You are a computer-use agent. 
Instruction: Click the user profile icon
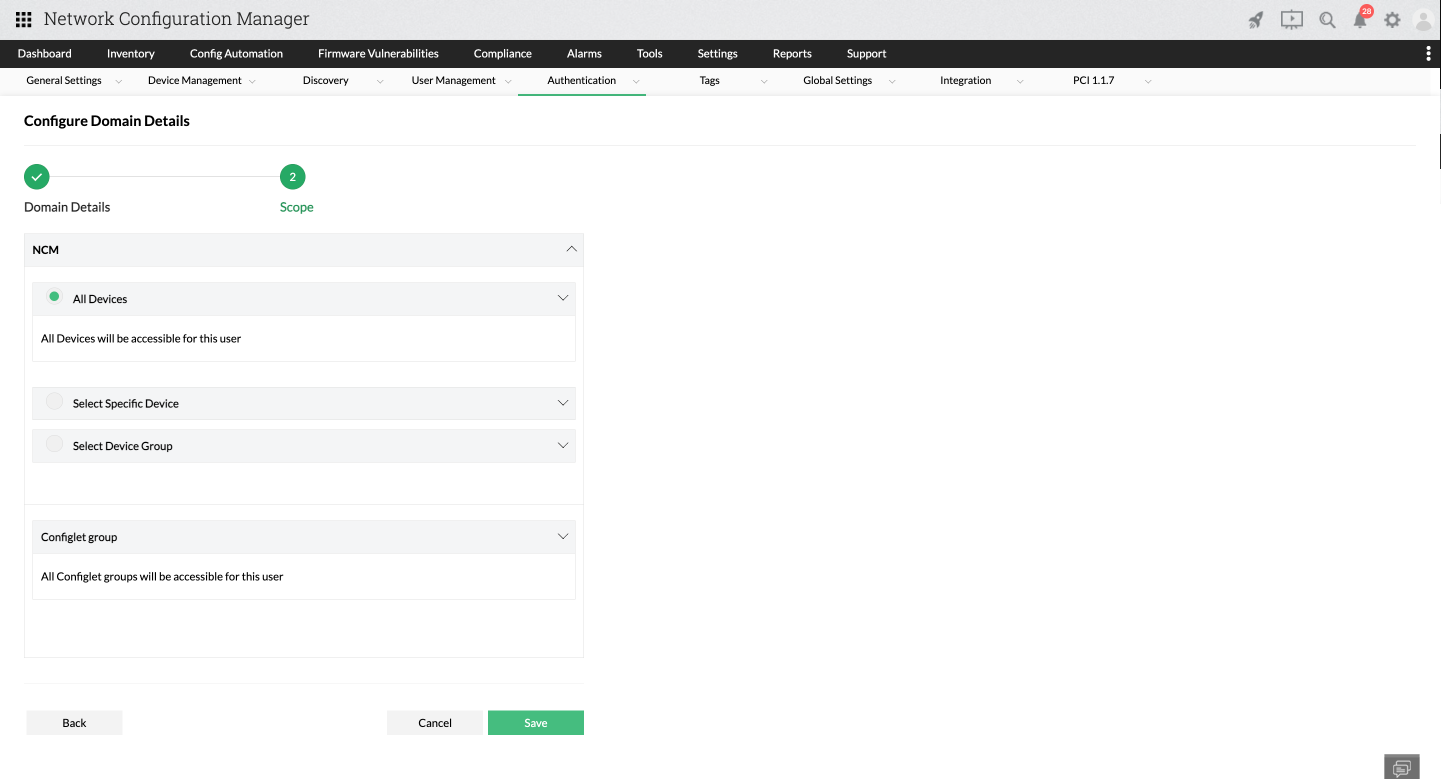[x=1424, y=20]
